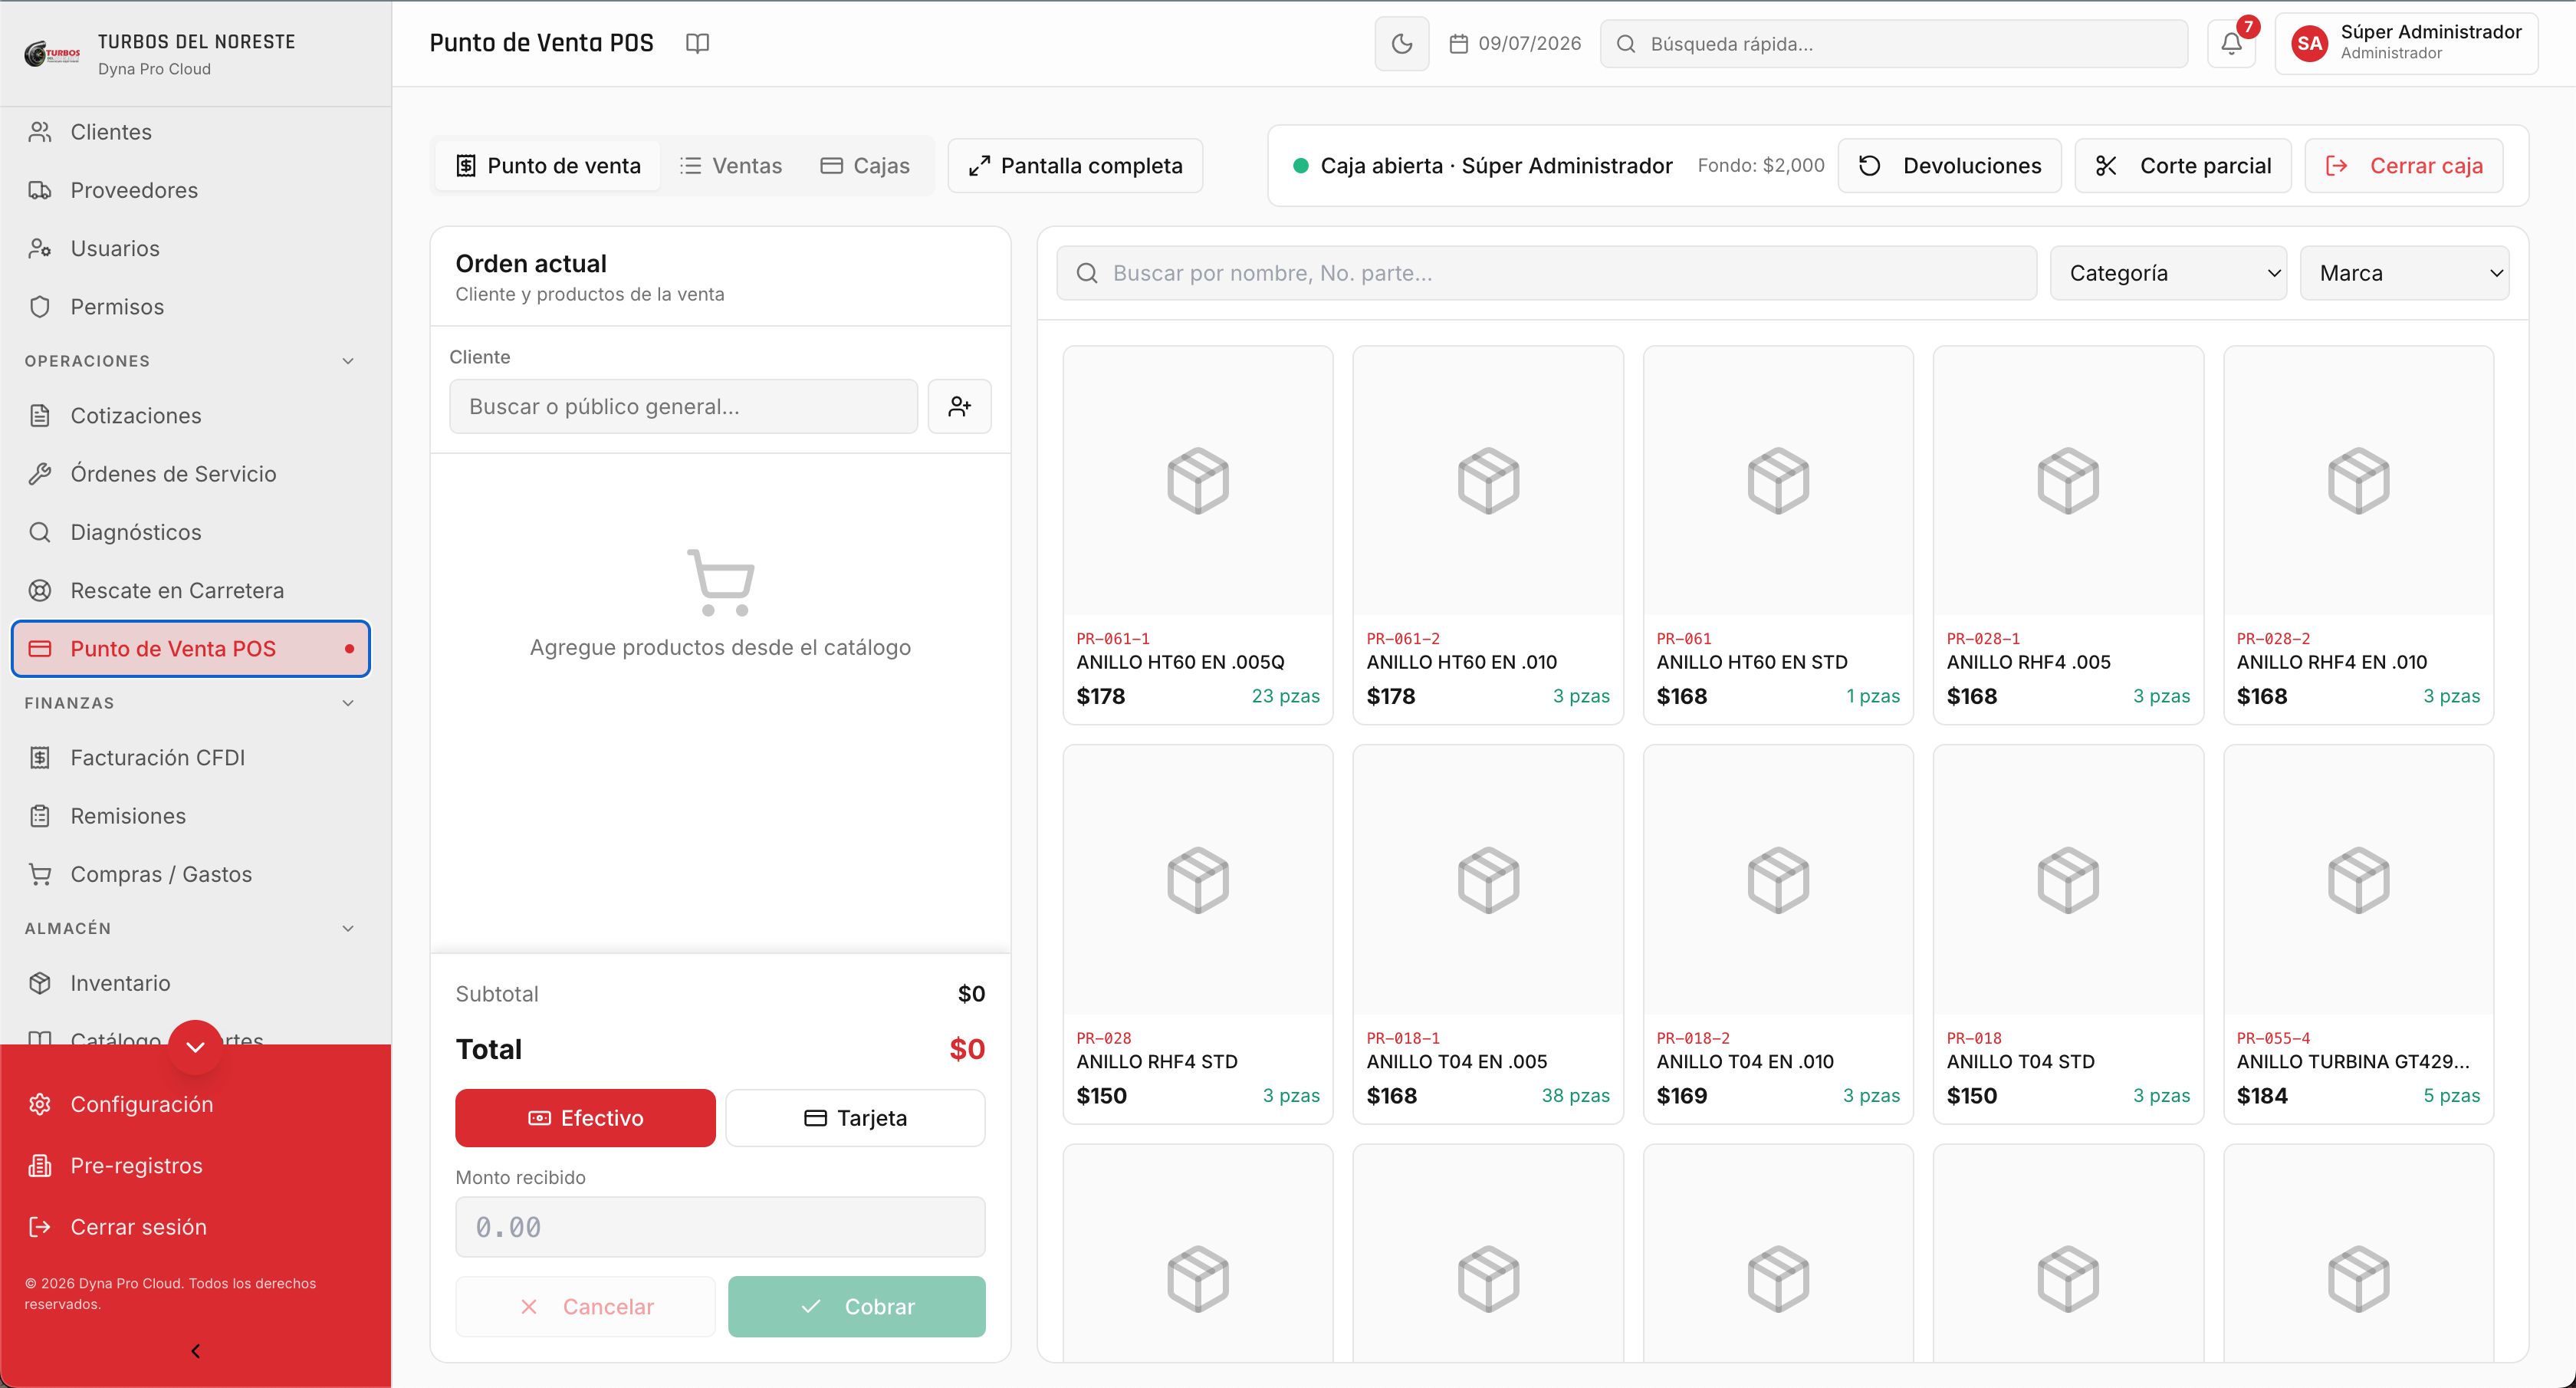Screen dimensions: 2576x1388
Task: Click the Proveedores truck icon
Action: [40, 190]
